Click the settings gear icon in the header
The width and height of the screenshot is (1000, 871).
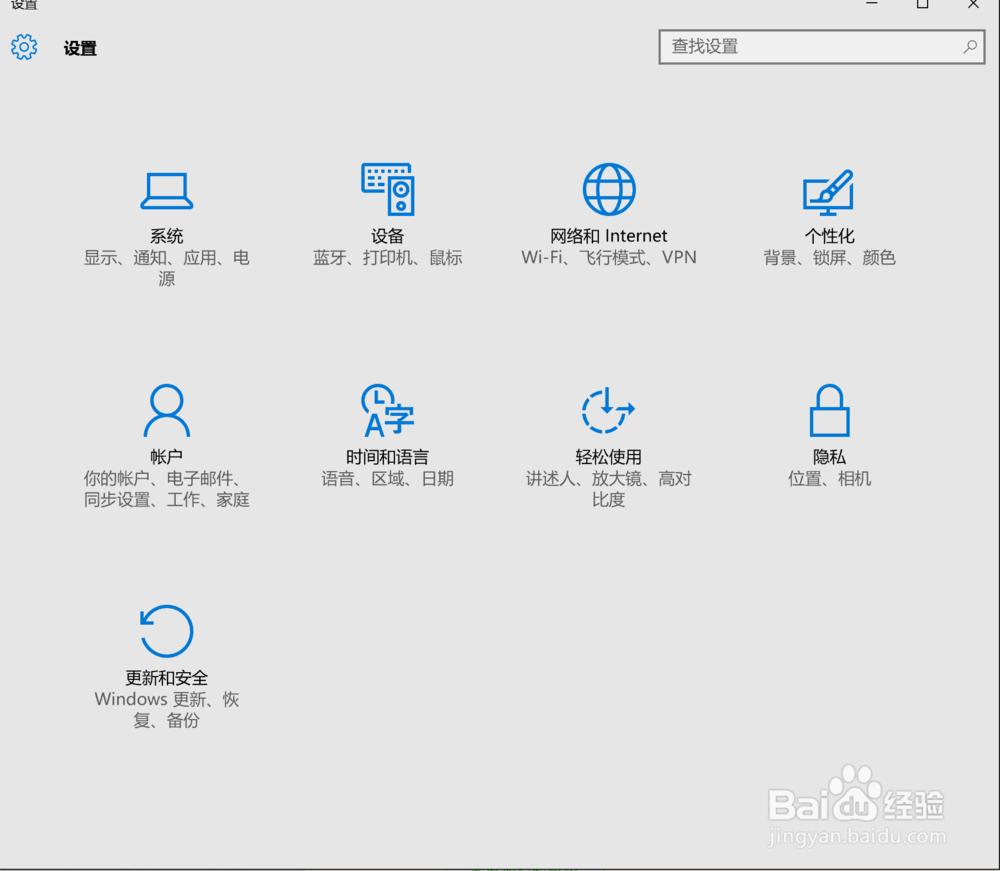24,47
